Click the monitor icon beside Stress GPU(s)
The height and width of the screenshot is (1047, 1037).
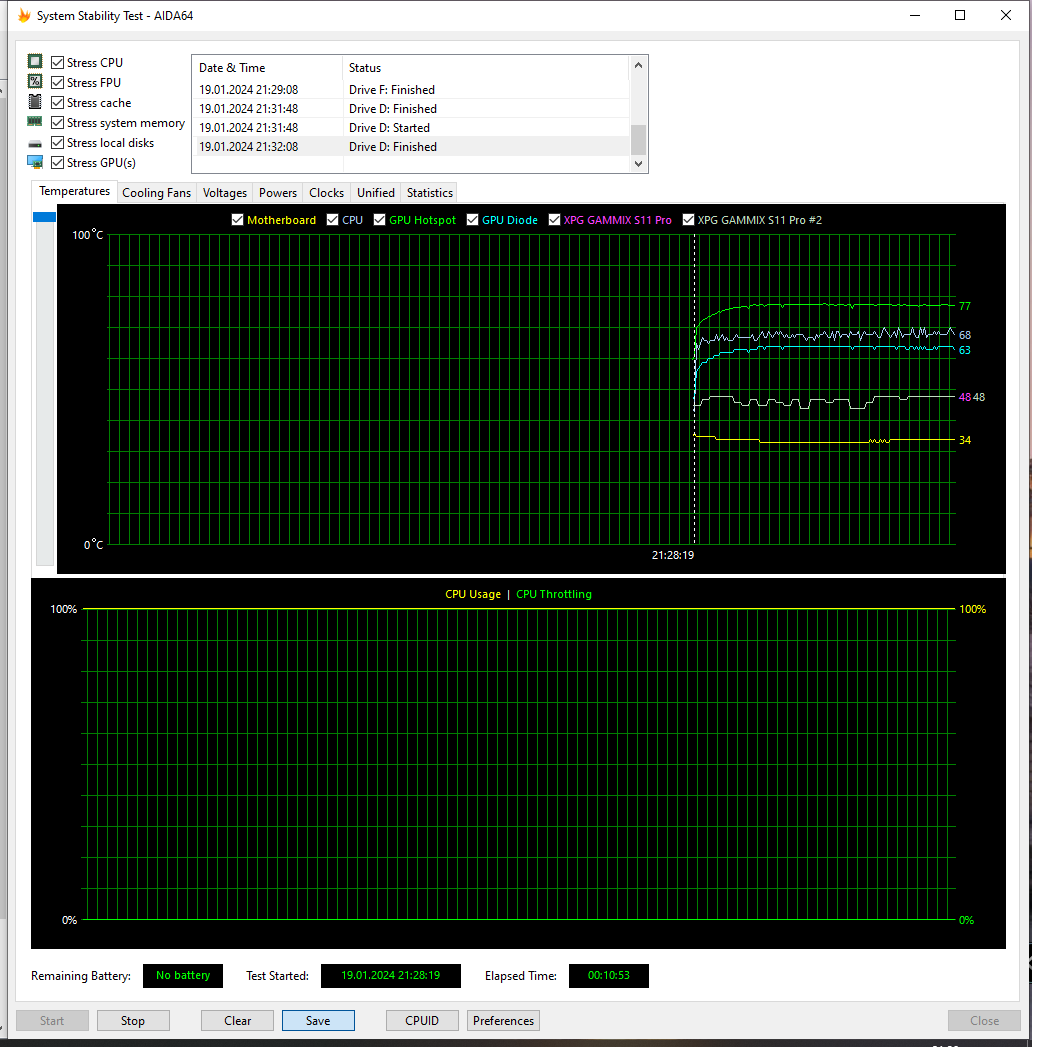pos(35,162)
